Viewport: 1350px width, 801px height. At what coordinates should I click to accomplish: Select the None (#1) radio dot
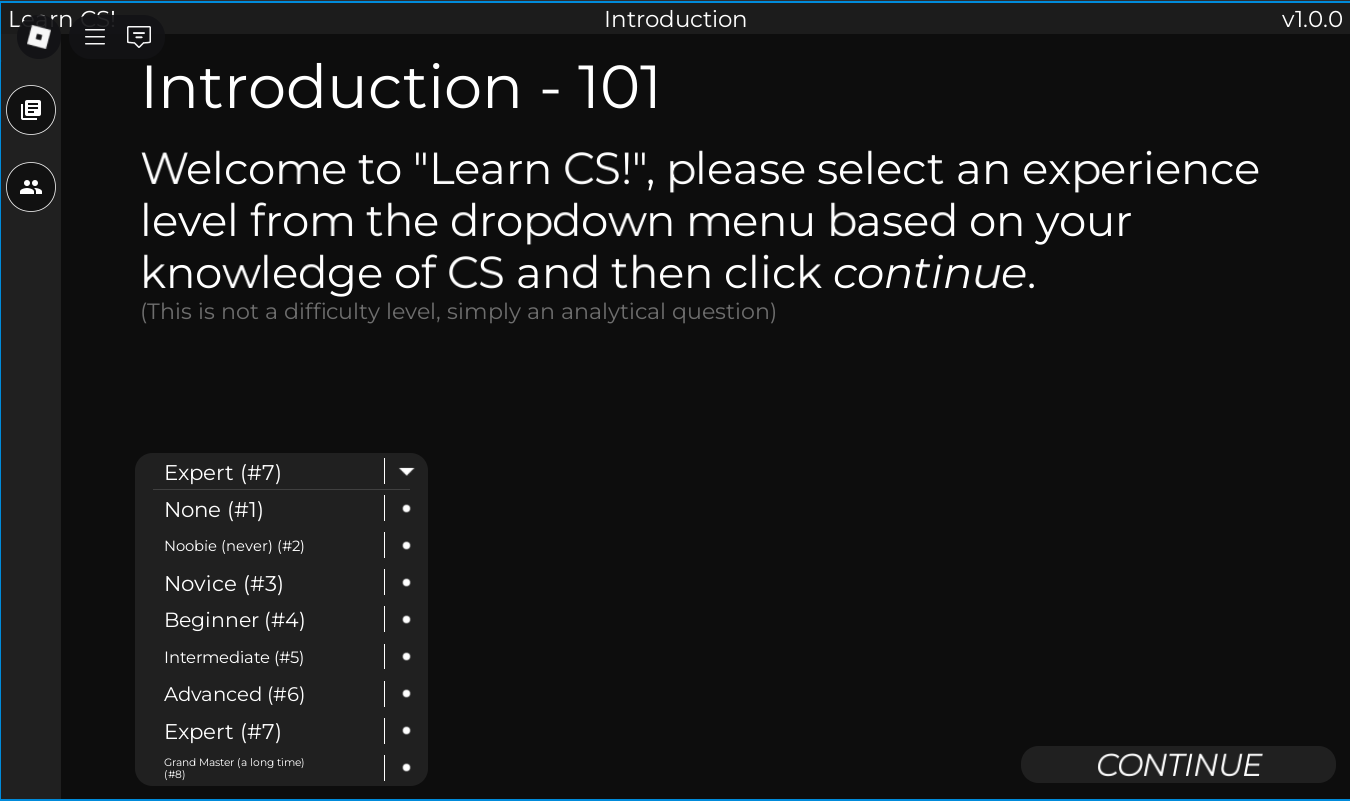(x=406, y=509)
